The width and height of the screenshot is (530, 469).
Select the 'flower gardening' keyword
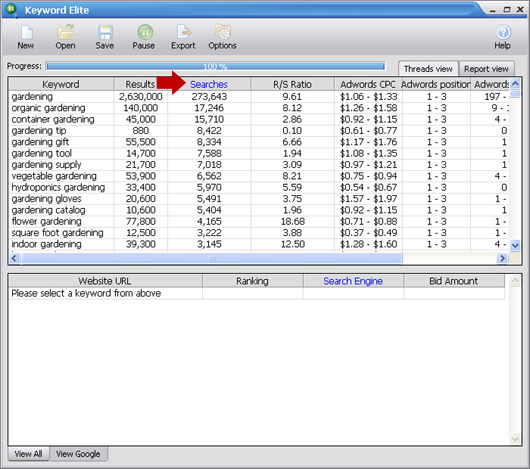click(x=46, y=222)
